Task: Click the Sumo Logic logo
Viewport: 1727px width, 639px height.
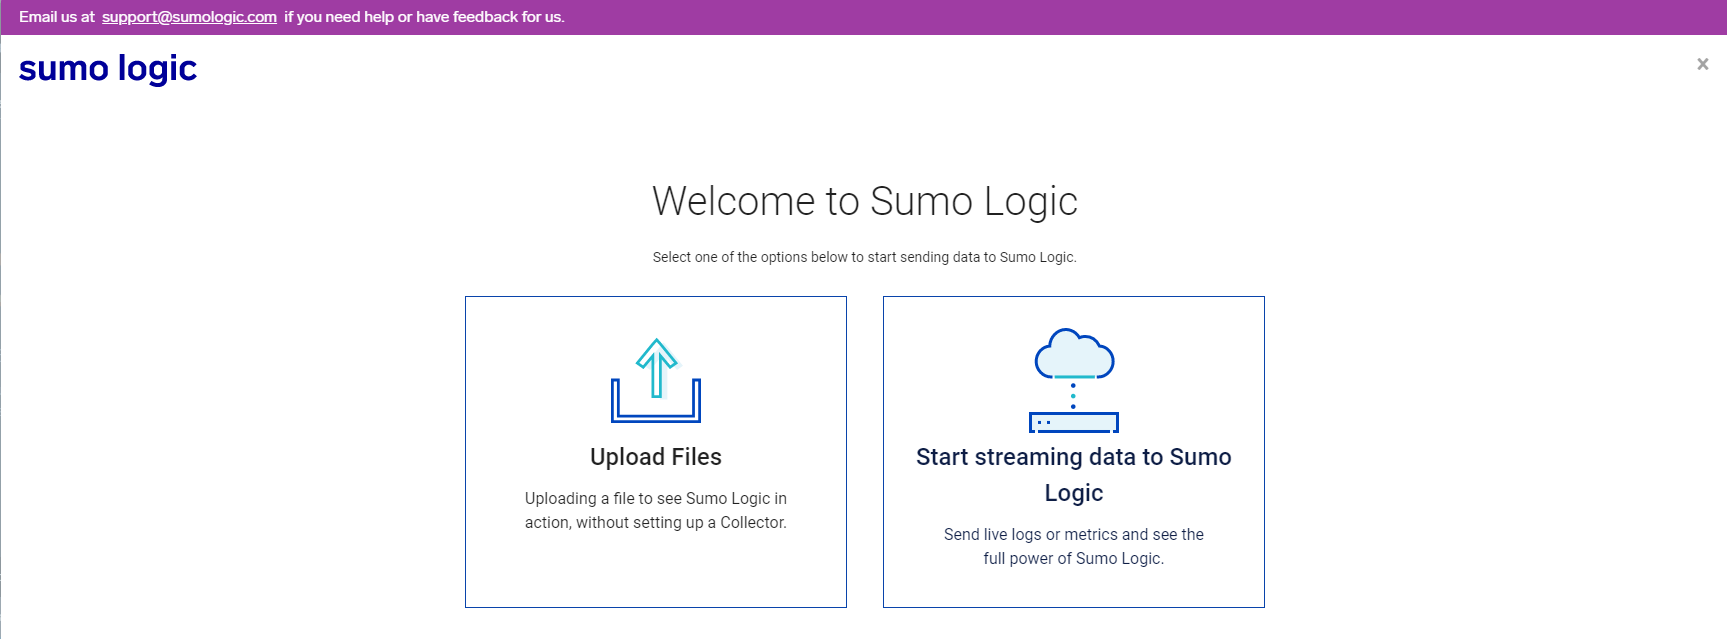Action: tap(108, 68)
